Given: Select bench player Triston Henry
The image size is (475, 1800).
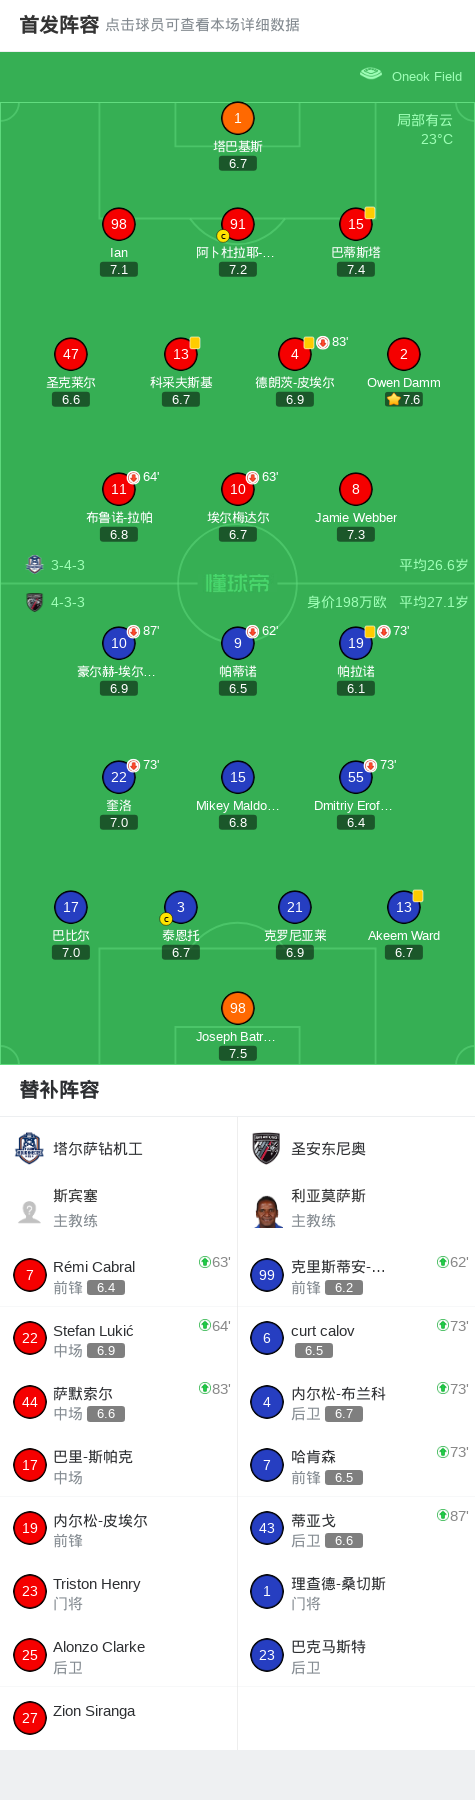Looking at the screenshot, I should [119, 1592].
